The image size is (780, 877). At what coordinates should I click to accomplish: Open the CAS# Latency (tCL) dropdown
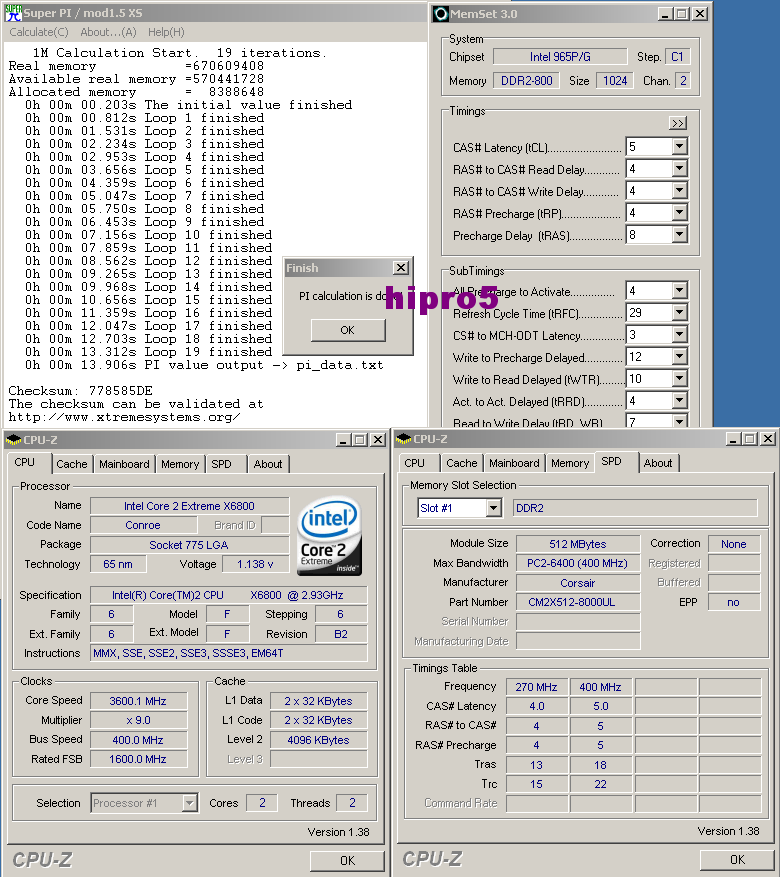679,147
